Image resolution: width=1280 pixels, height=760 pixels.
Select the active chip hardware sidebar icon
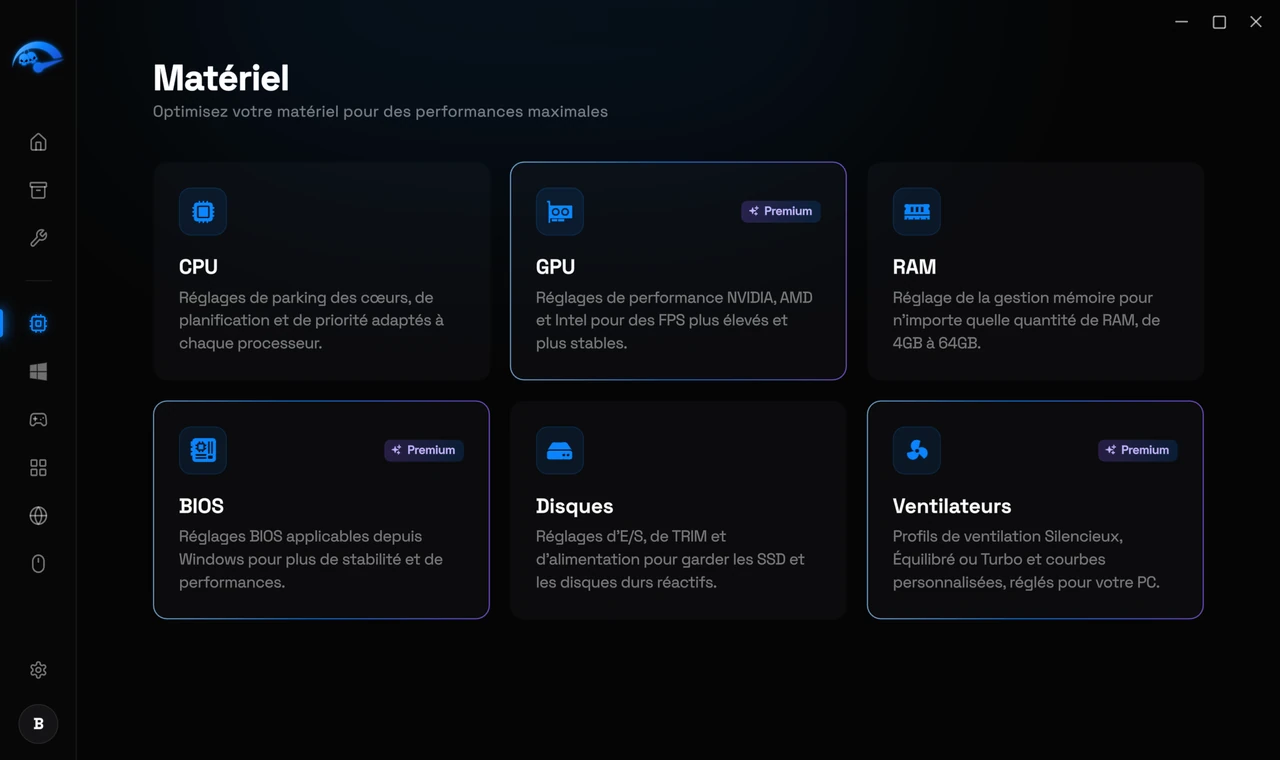38,324
